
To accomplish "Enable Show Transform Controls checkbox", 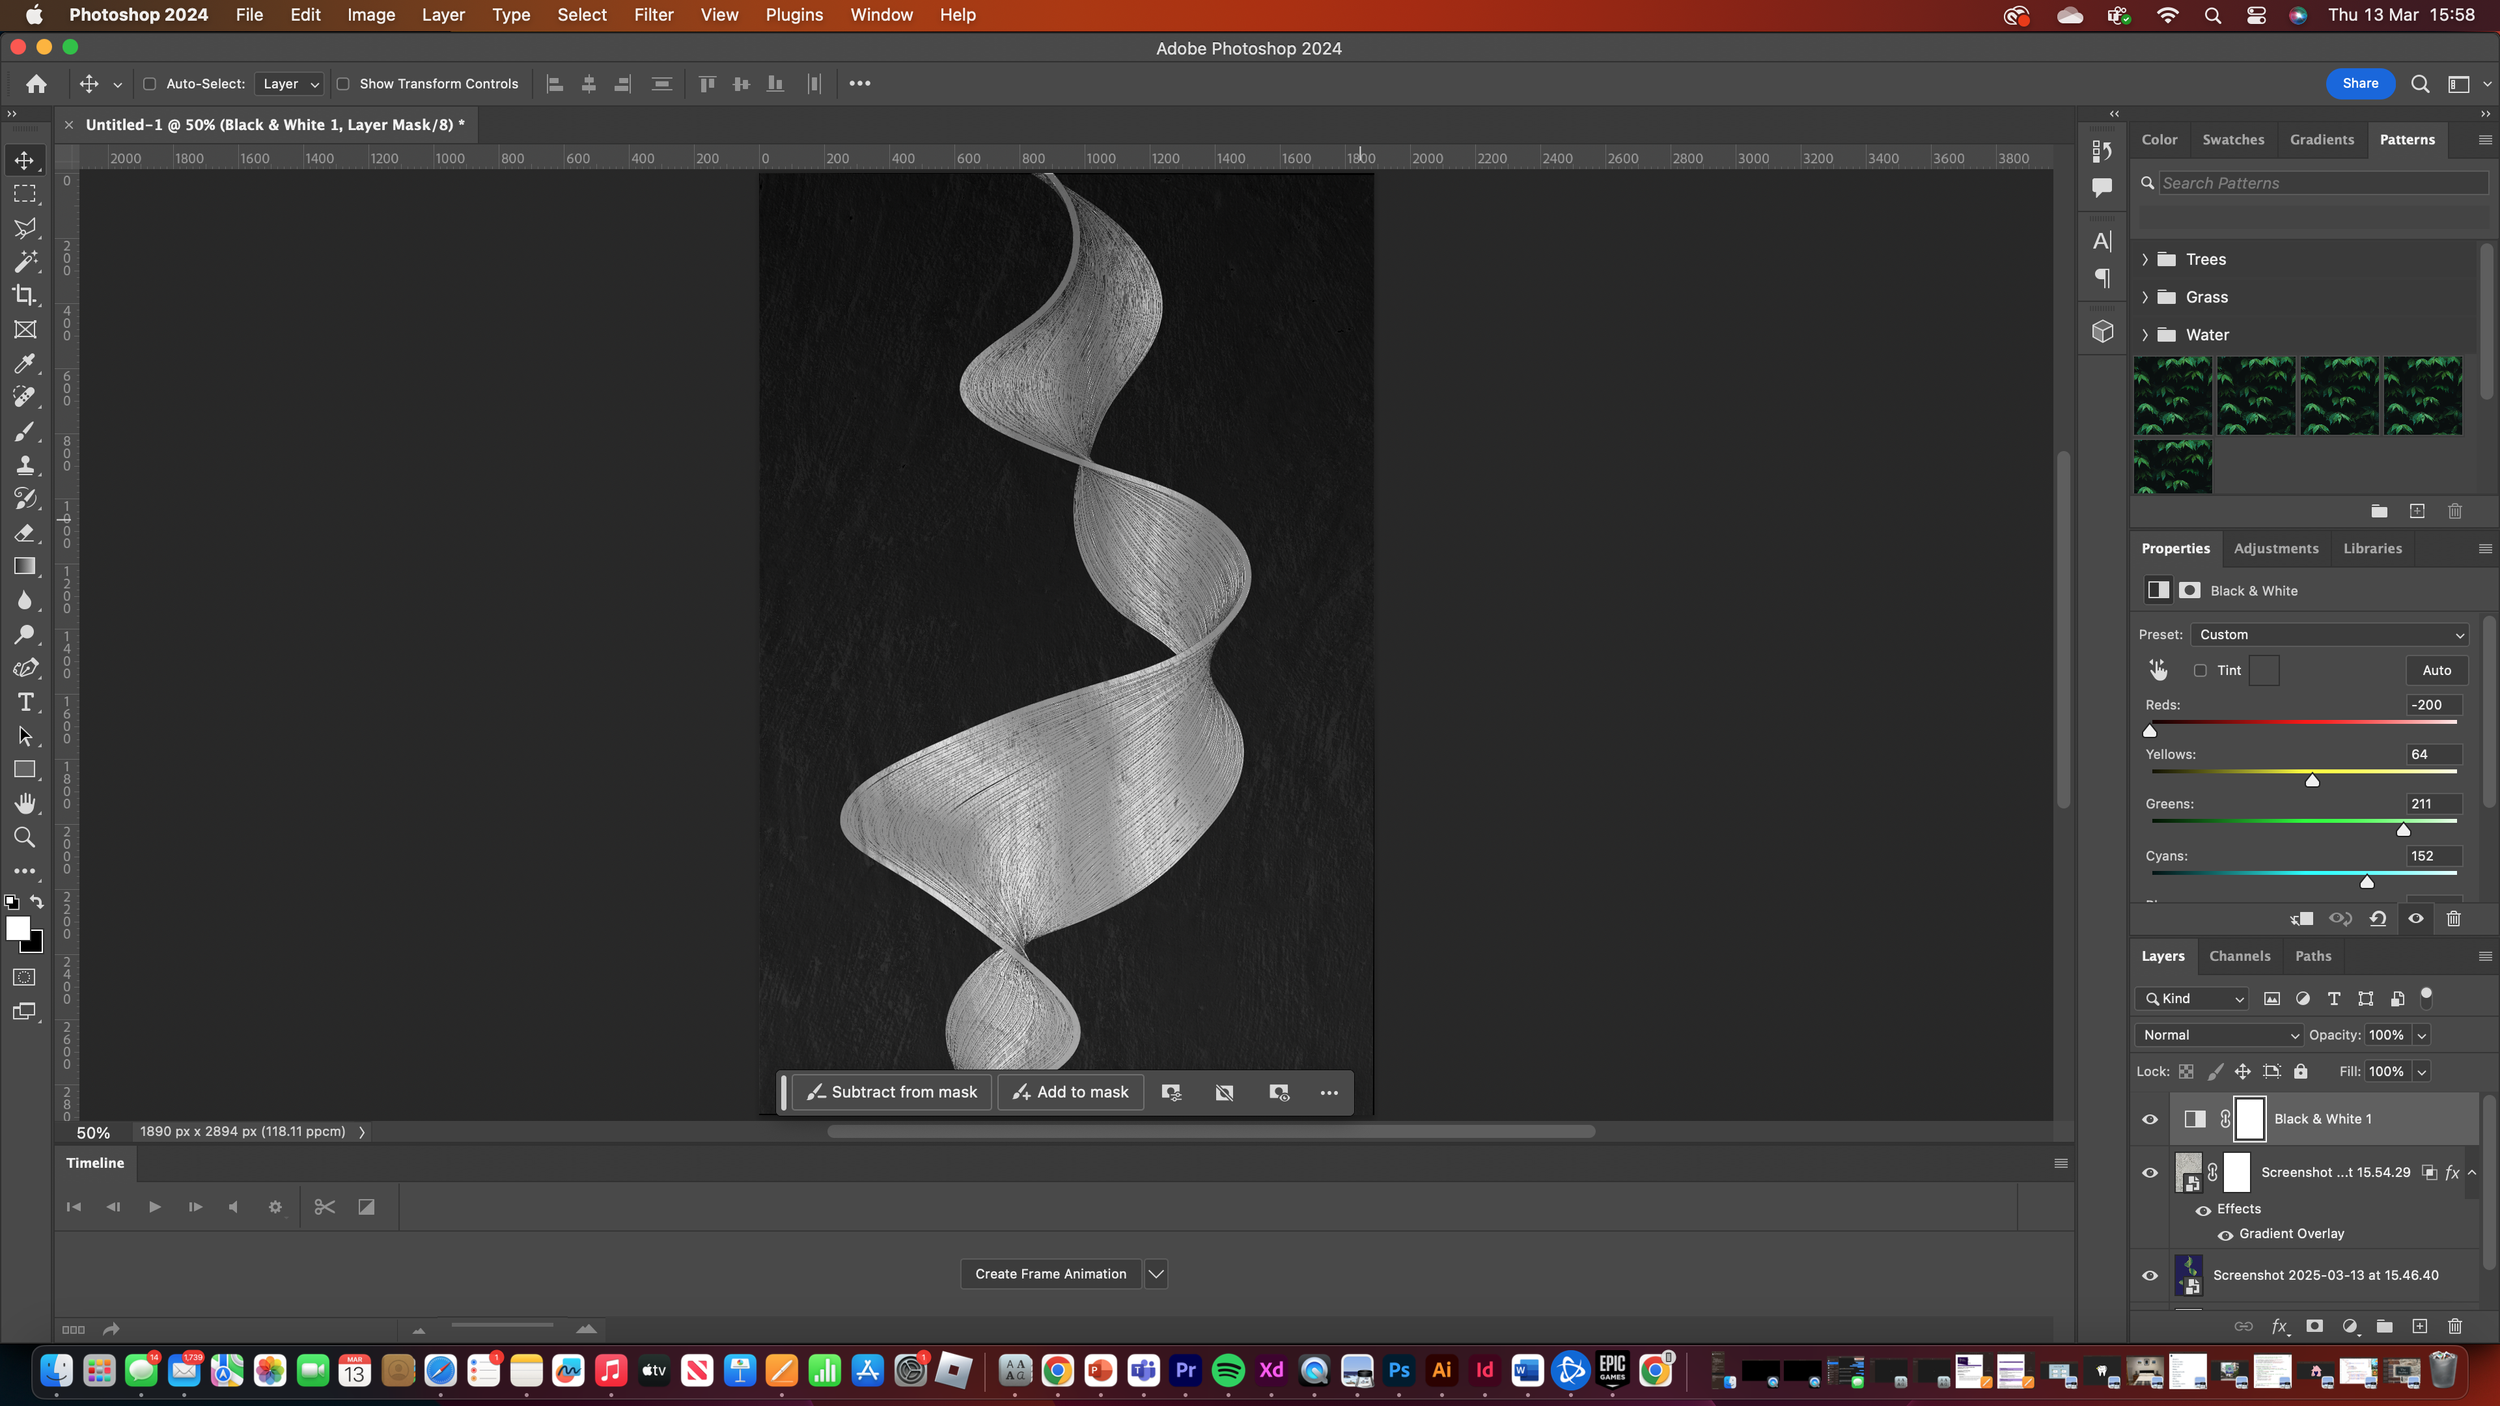I will click(x=343, y=84).
